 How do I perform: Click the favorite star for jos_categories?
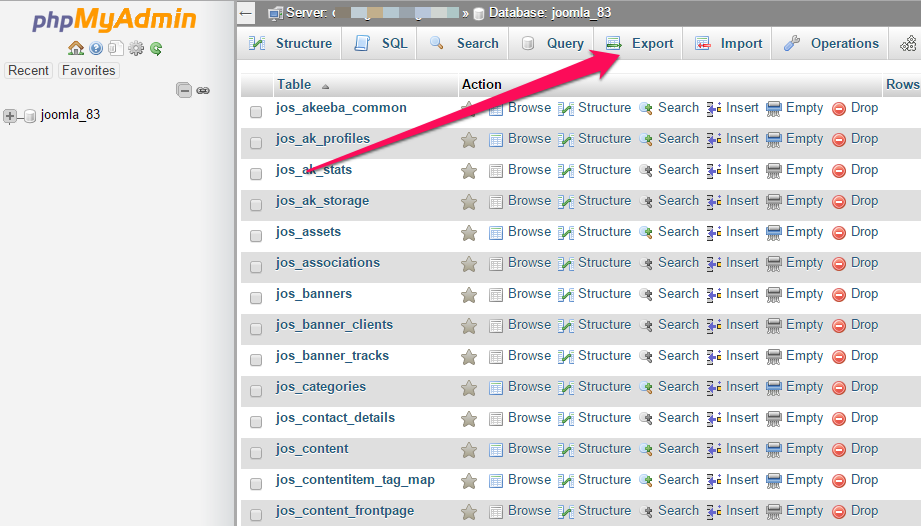tap(469, 387)
